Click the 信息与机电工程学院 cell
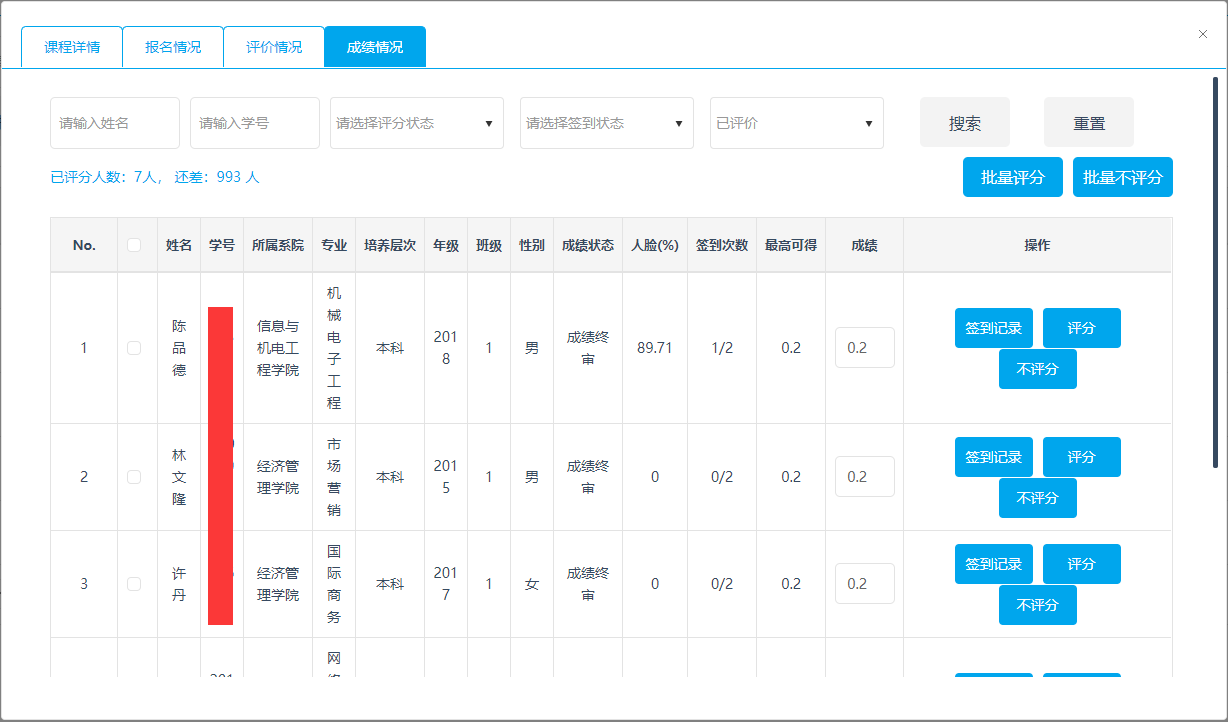Image resolution: width=1228 pixels, height=722 pixels. 278,348
